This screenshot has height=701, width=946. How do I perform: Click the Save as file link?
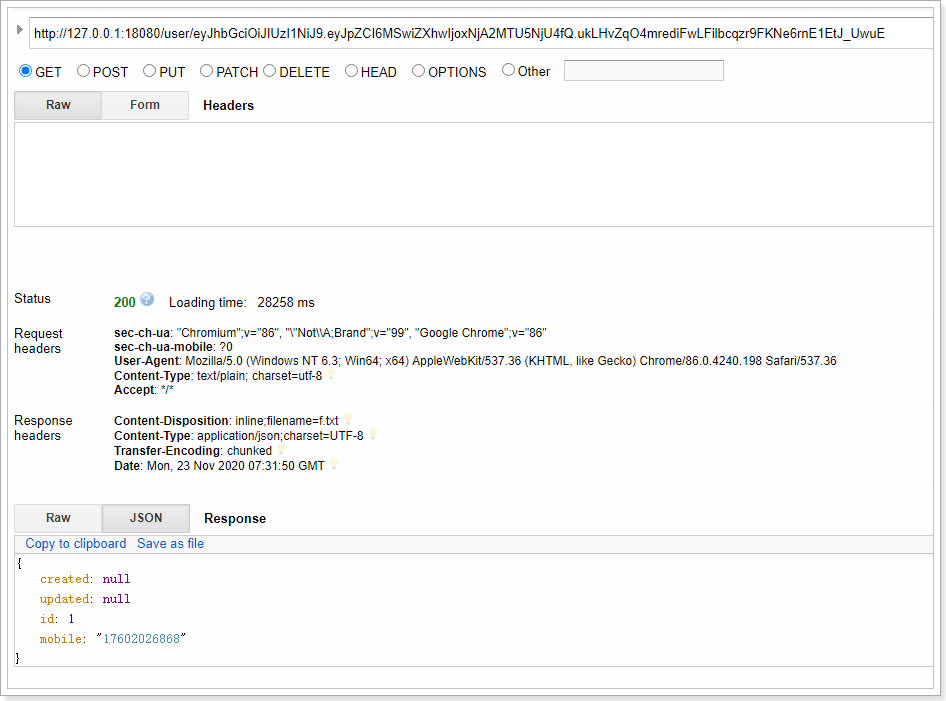[170, 544]
